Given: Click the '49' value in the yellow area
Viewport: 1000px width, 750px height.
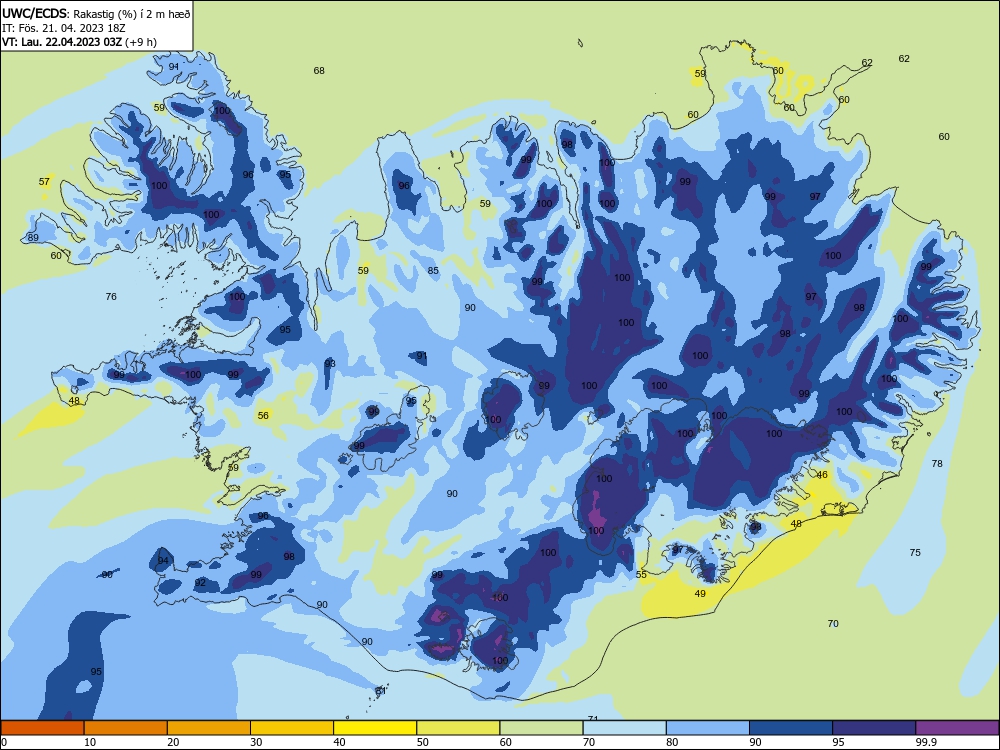Looking at the screenshot, I should (x=700, y=594).
